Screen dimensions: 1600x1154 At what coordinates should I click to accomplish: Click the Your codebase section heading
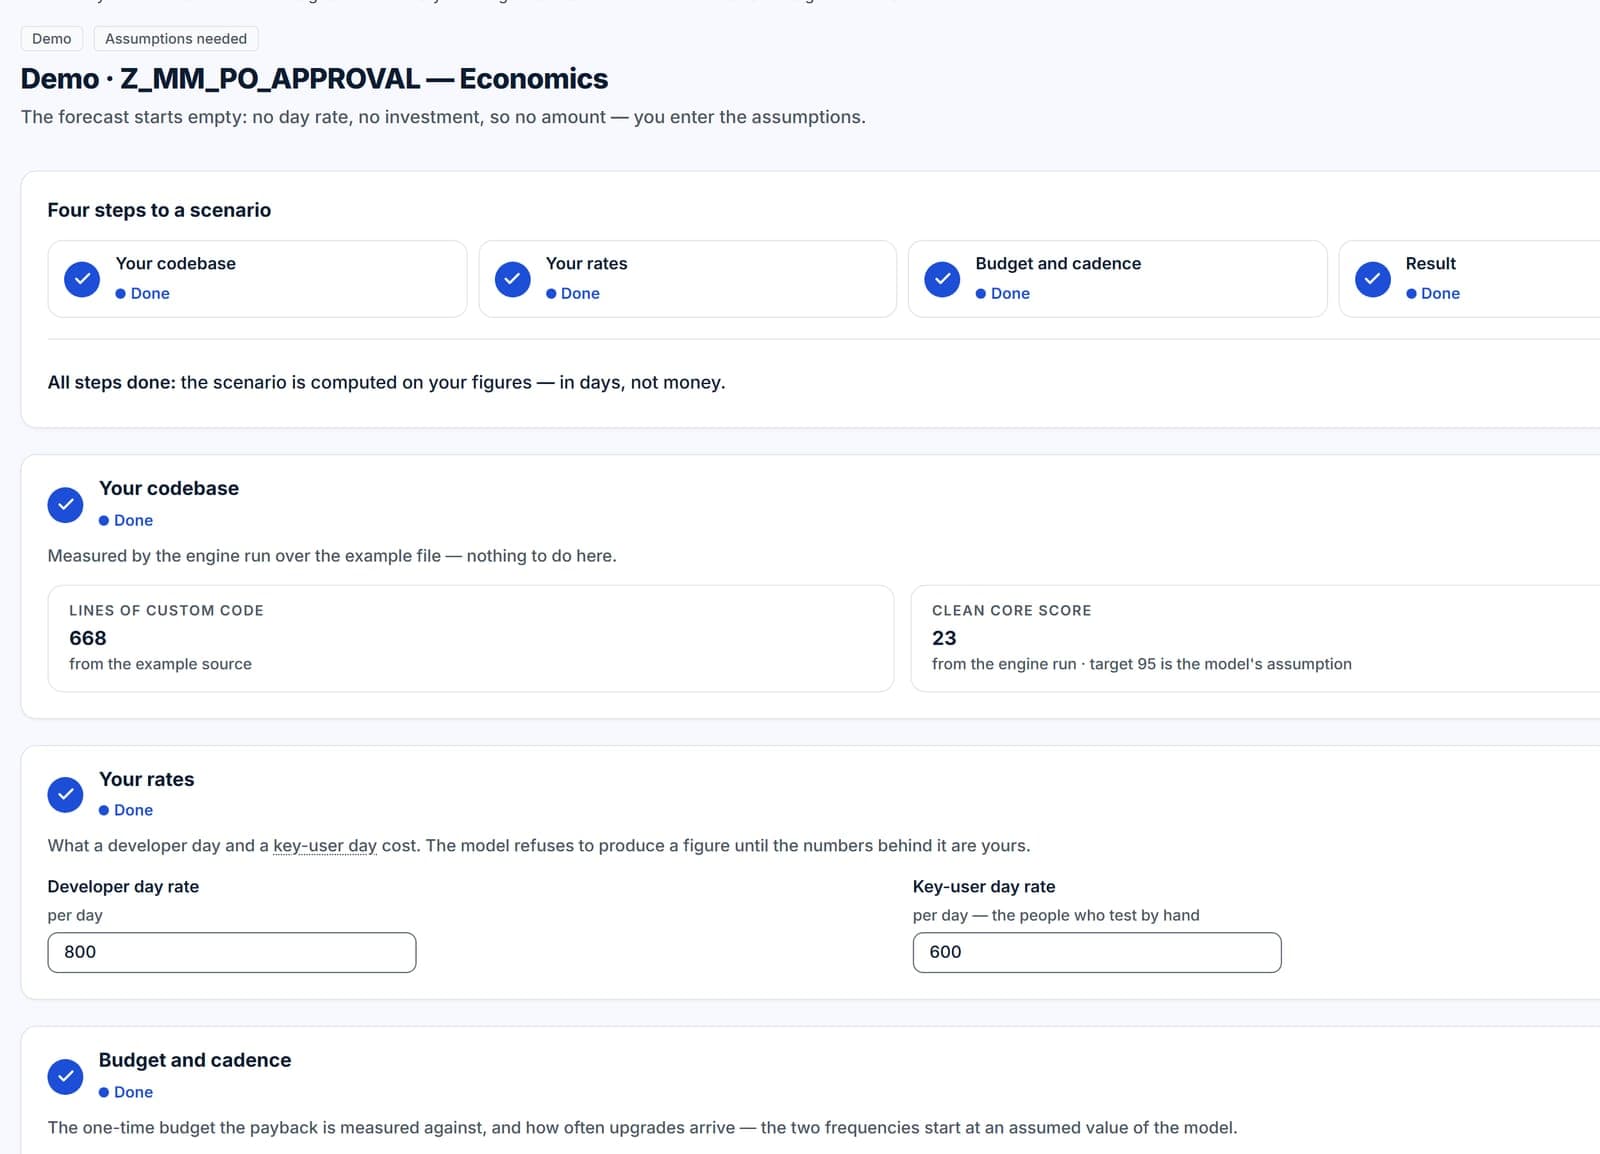point(169,488)
